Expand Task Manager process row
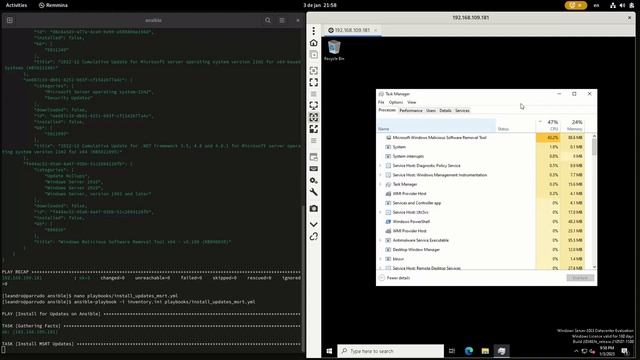Viewport: 640px width, 360px height. click(380, 184)
